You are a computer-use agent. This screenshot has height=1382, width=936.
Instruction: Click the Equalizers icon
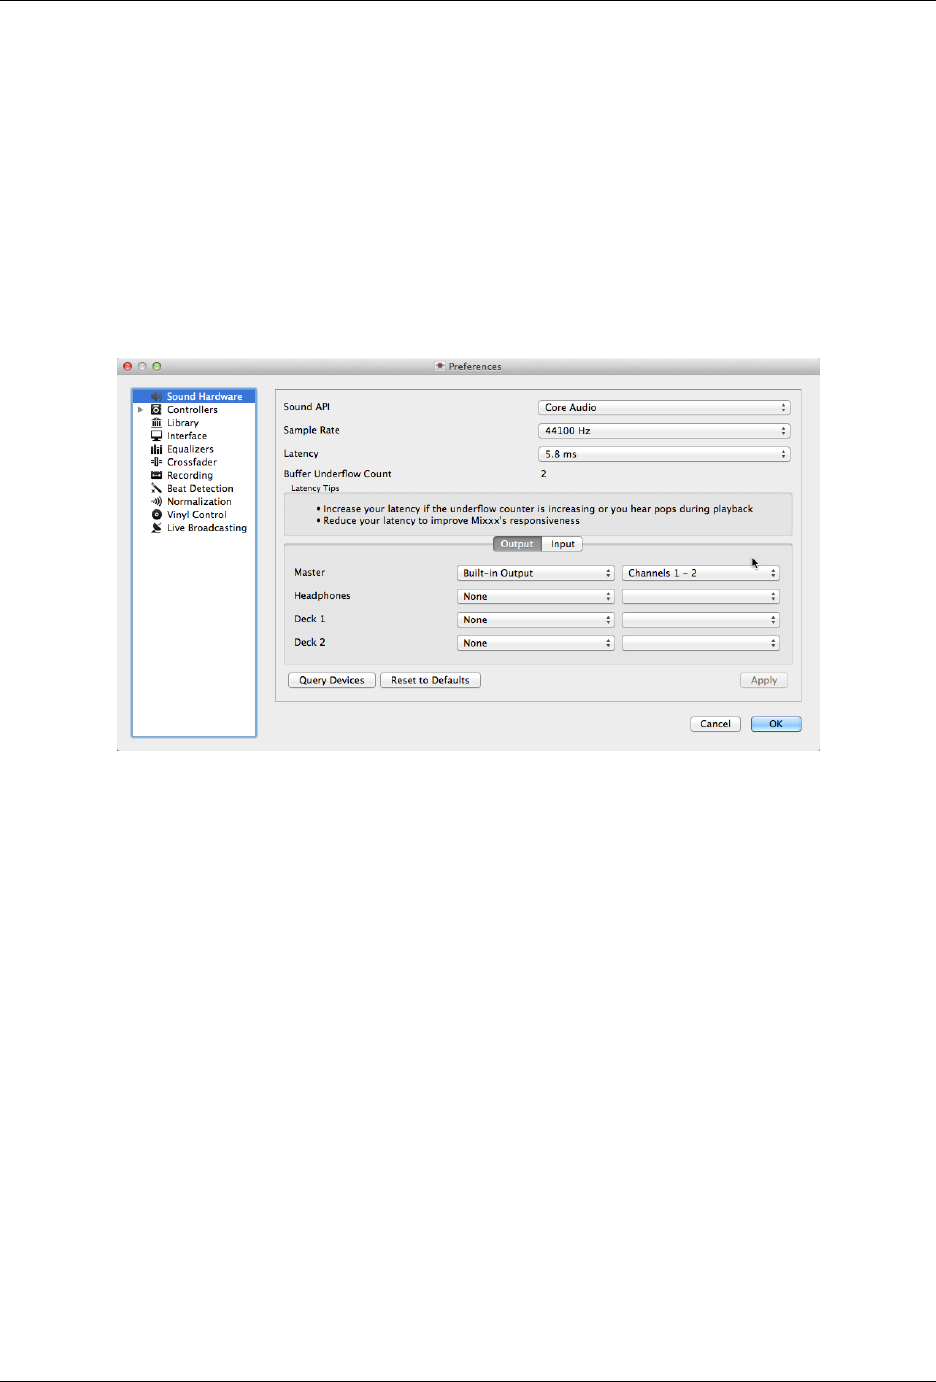pos(156,449)
